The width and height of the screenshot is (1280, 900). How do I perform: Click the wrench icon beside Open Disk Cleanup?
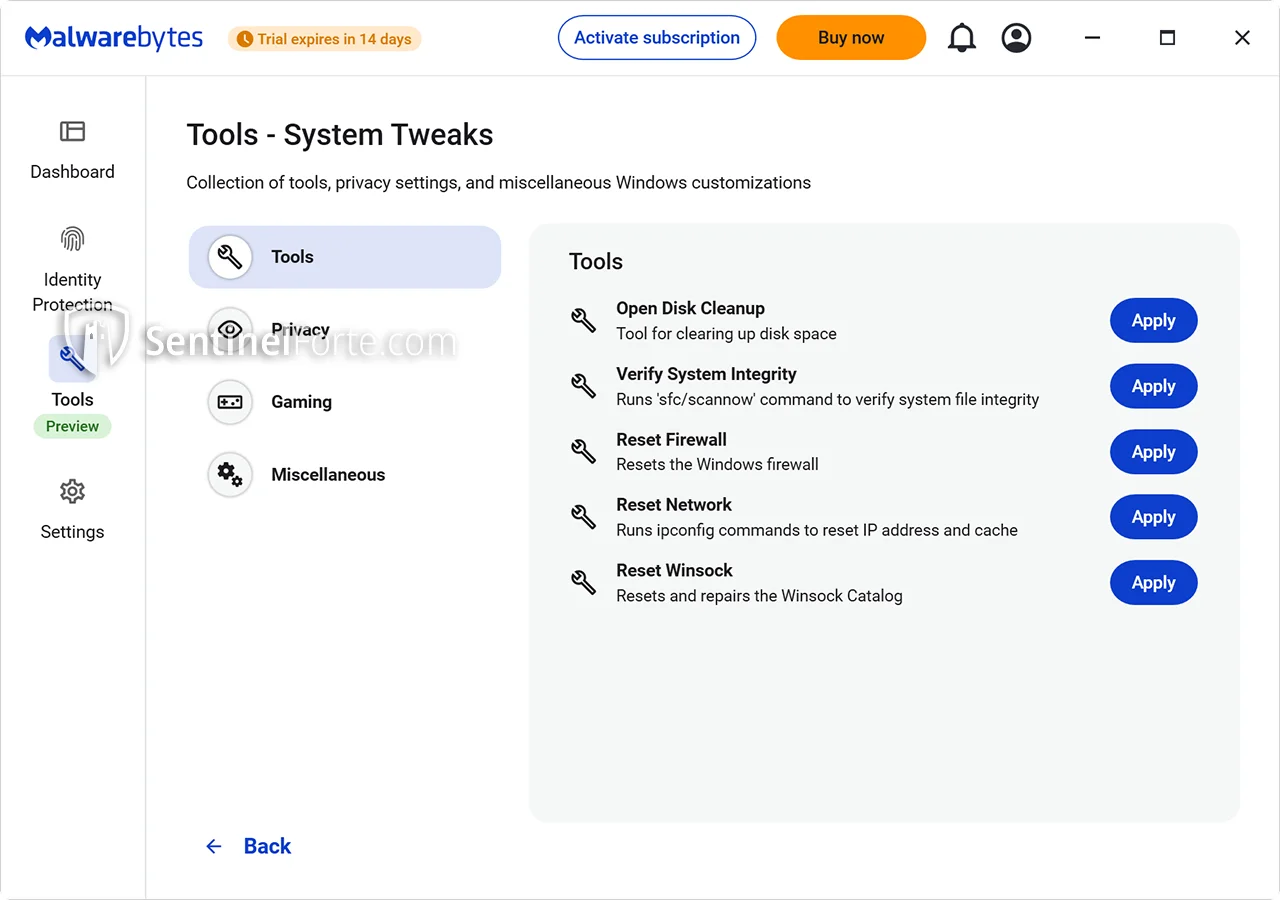(x=583, y=320)
